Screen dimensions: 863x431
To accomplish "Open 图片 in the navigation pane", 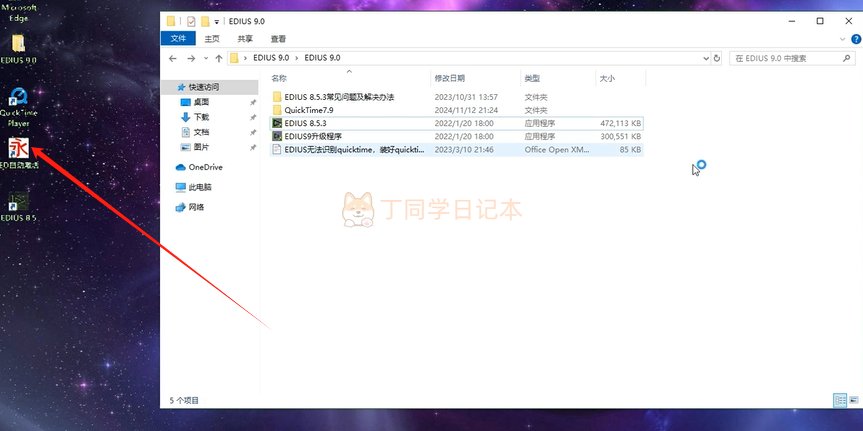I will pos(201,148).
